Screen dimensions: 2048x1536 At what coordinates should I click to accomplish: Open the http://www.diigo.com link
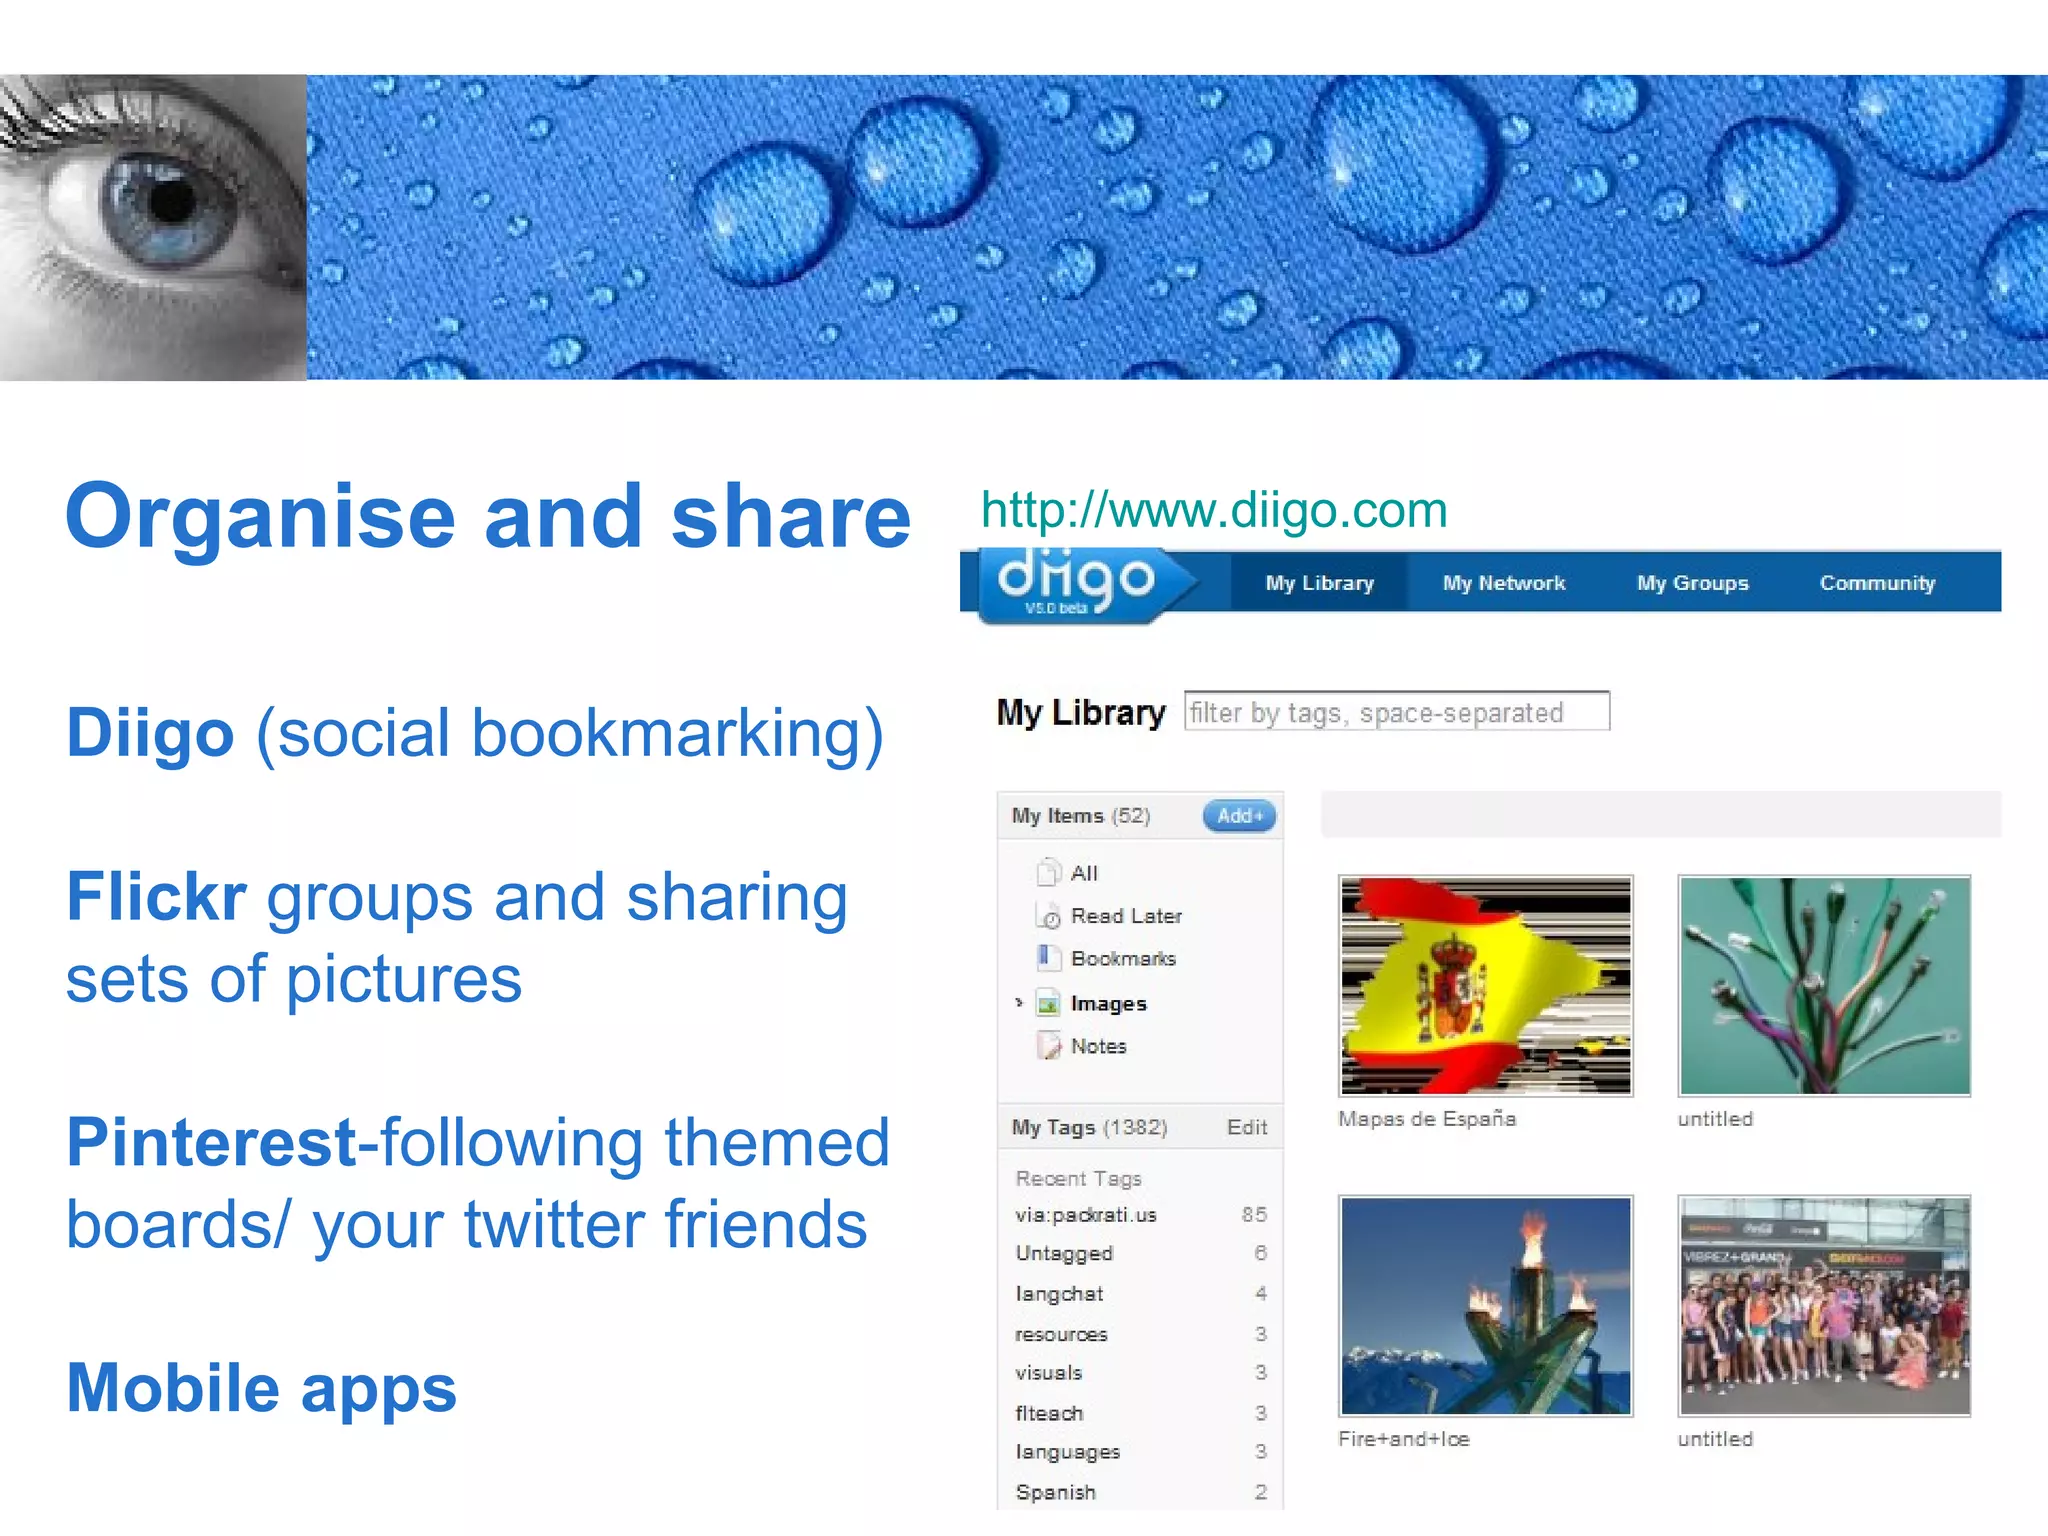(1214, 510)
